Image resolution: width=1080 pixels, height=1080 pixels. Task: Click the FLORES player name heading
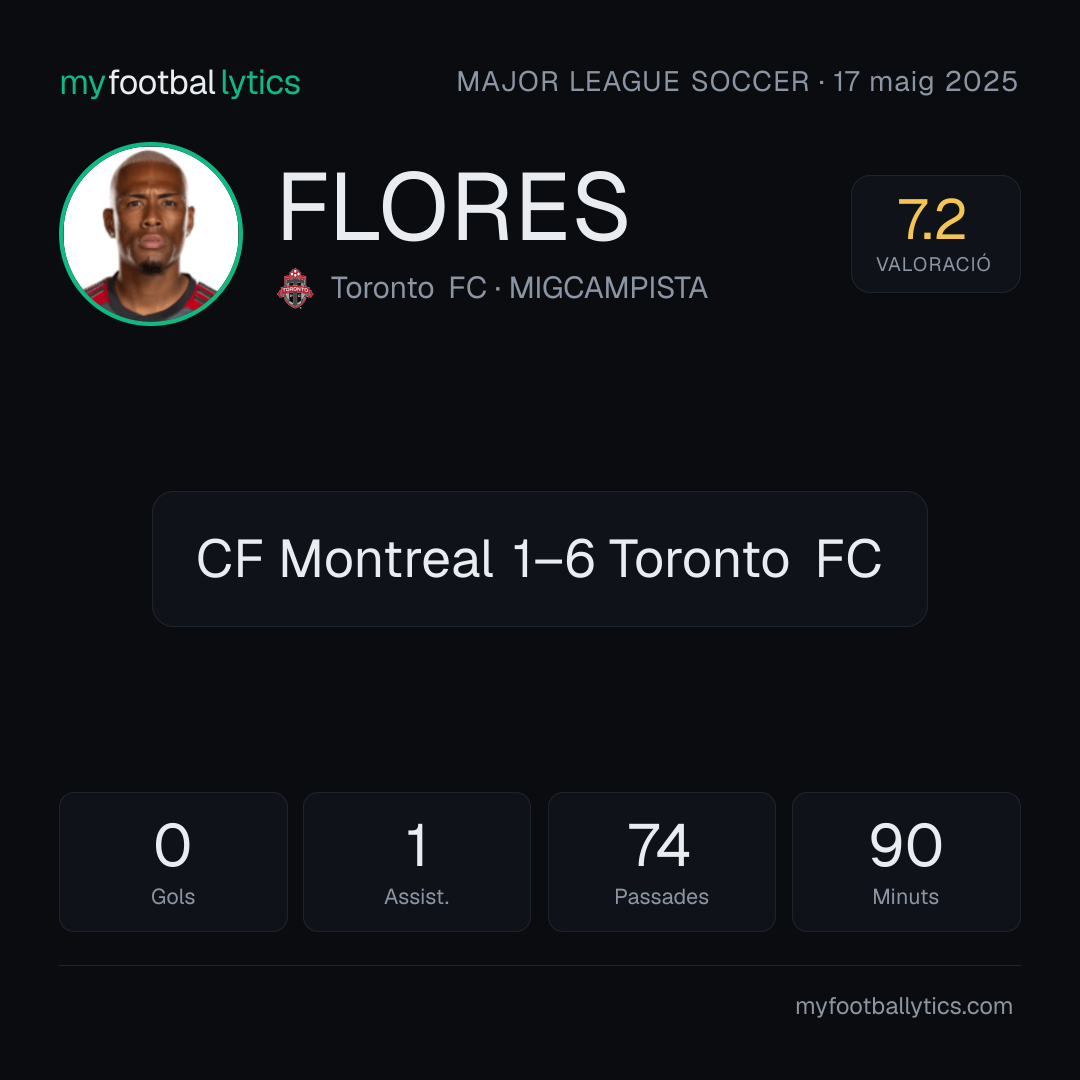tap(453, 207)
